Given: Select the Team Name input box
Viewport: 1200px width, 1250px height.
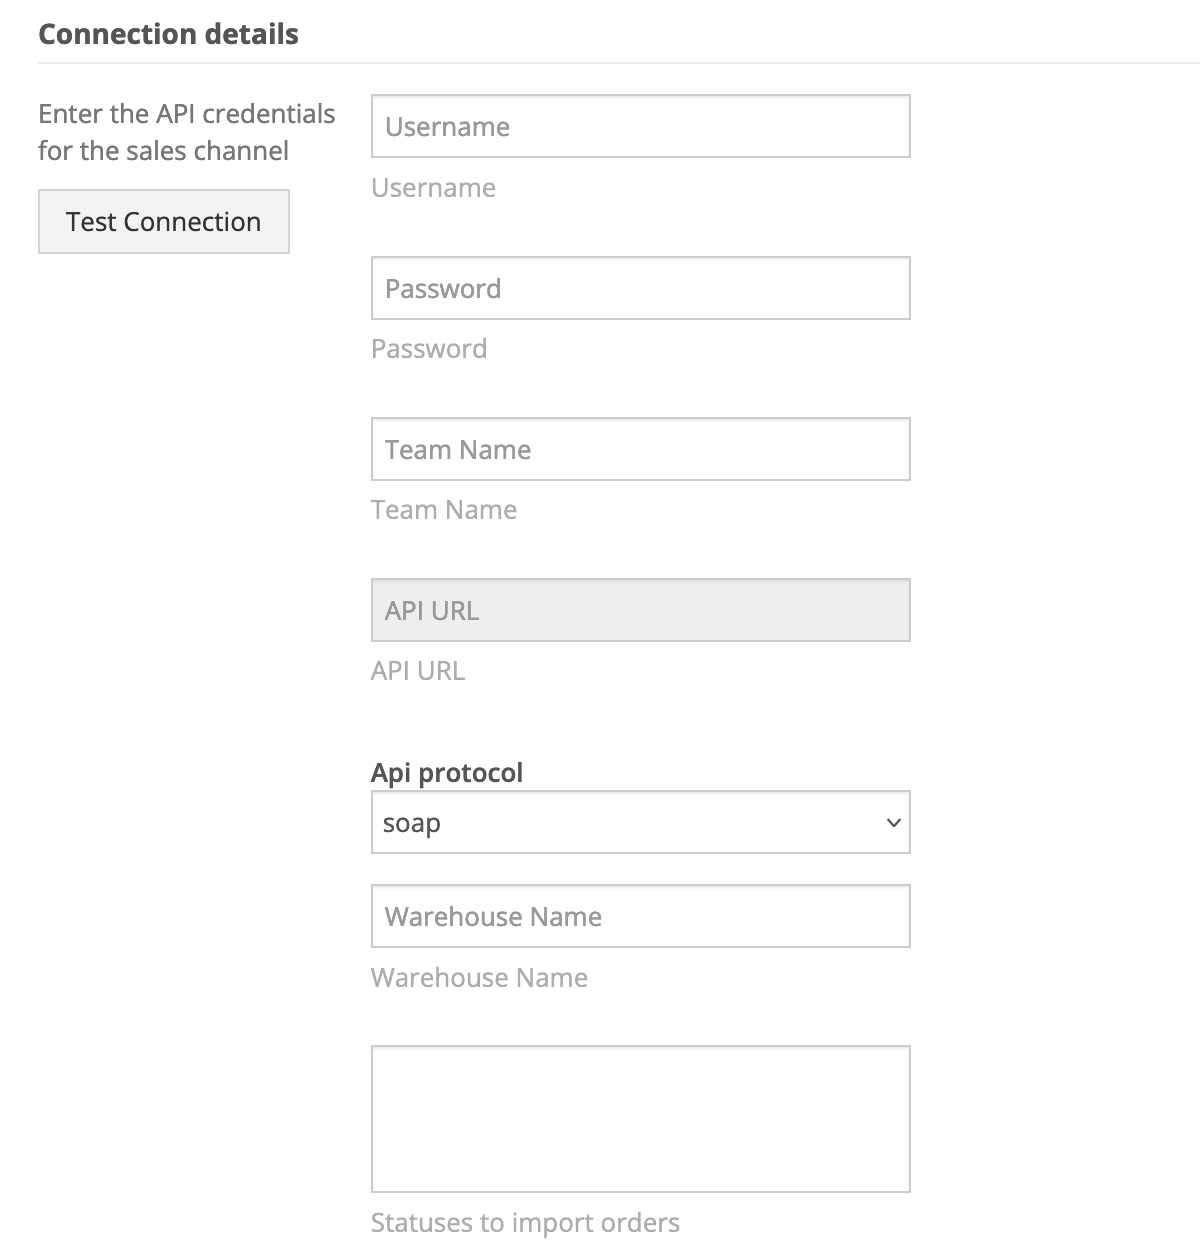Looking at the screenshot, I should 640,450.
